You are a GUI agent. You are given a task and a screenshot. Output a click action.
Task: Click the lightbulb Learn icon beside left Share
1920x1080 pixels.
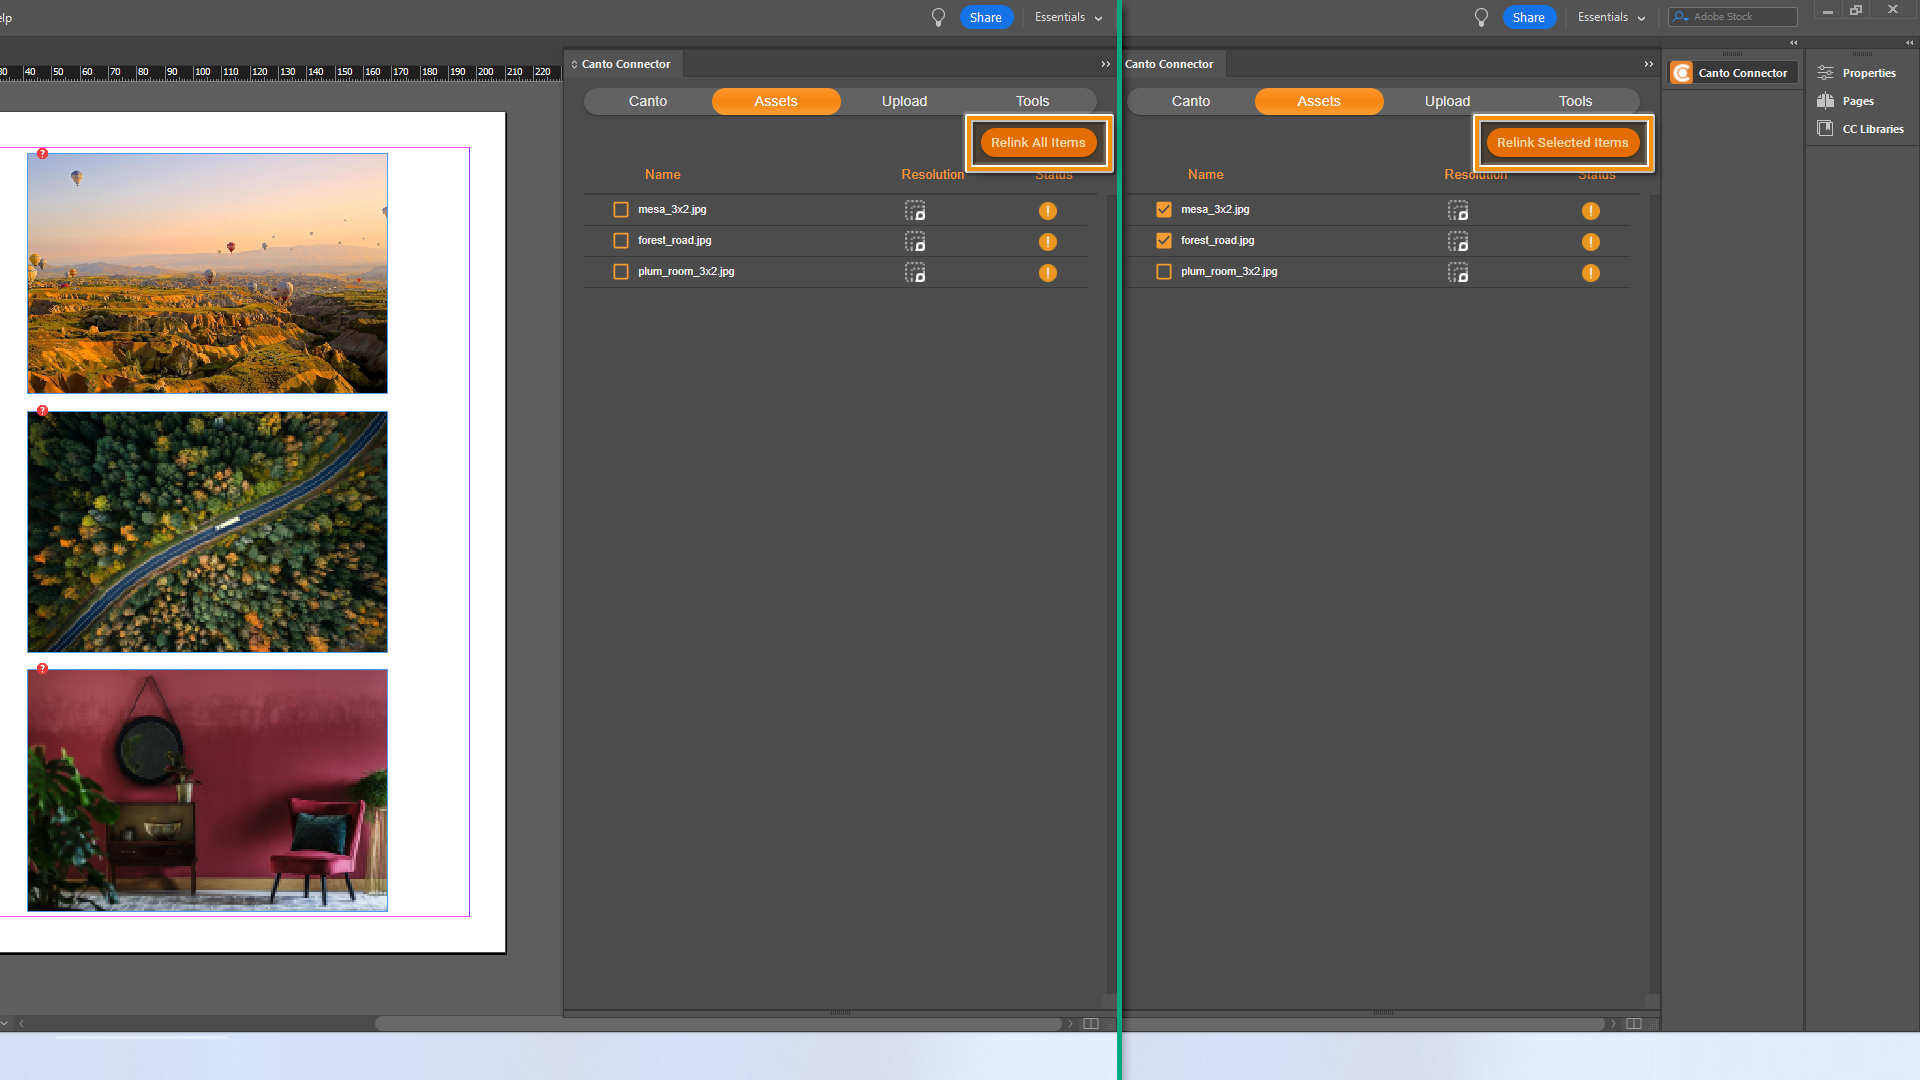click(x=938, y=17)
